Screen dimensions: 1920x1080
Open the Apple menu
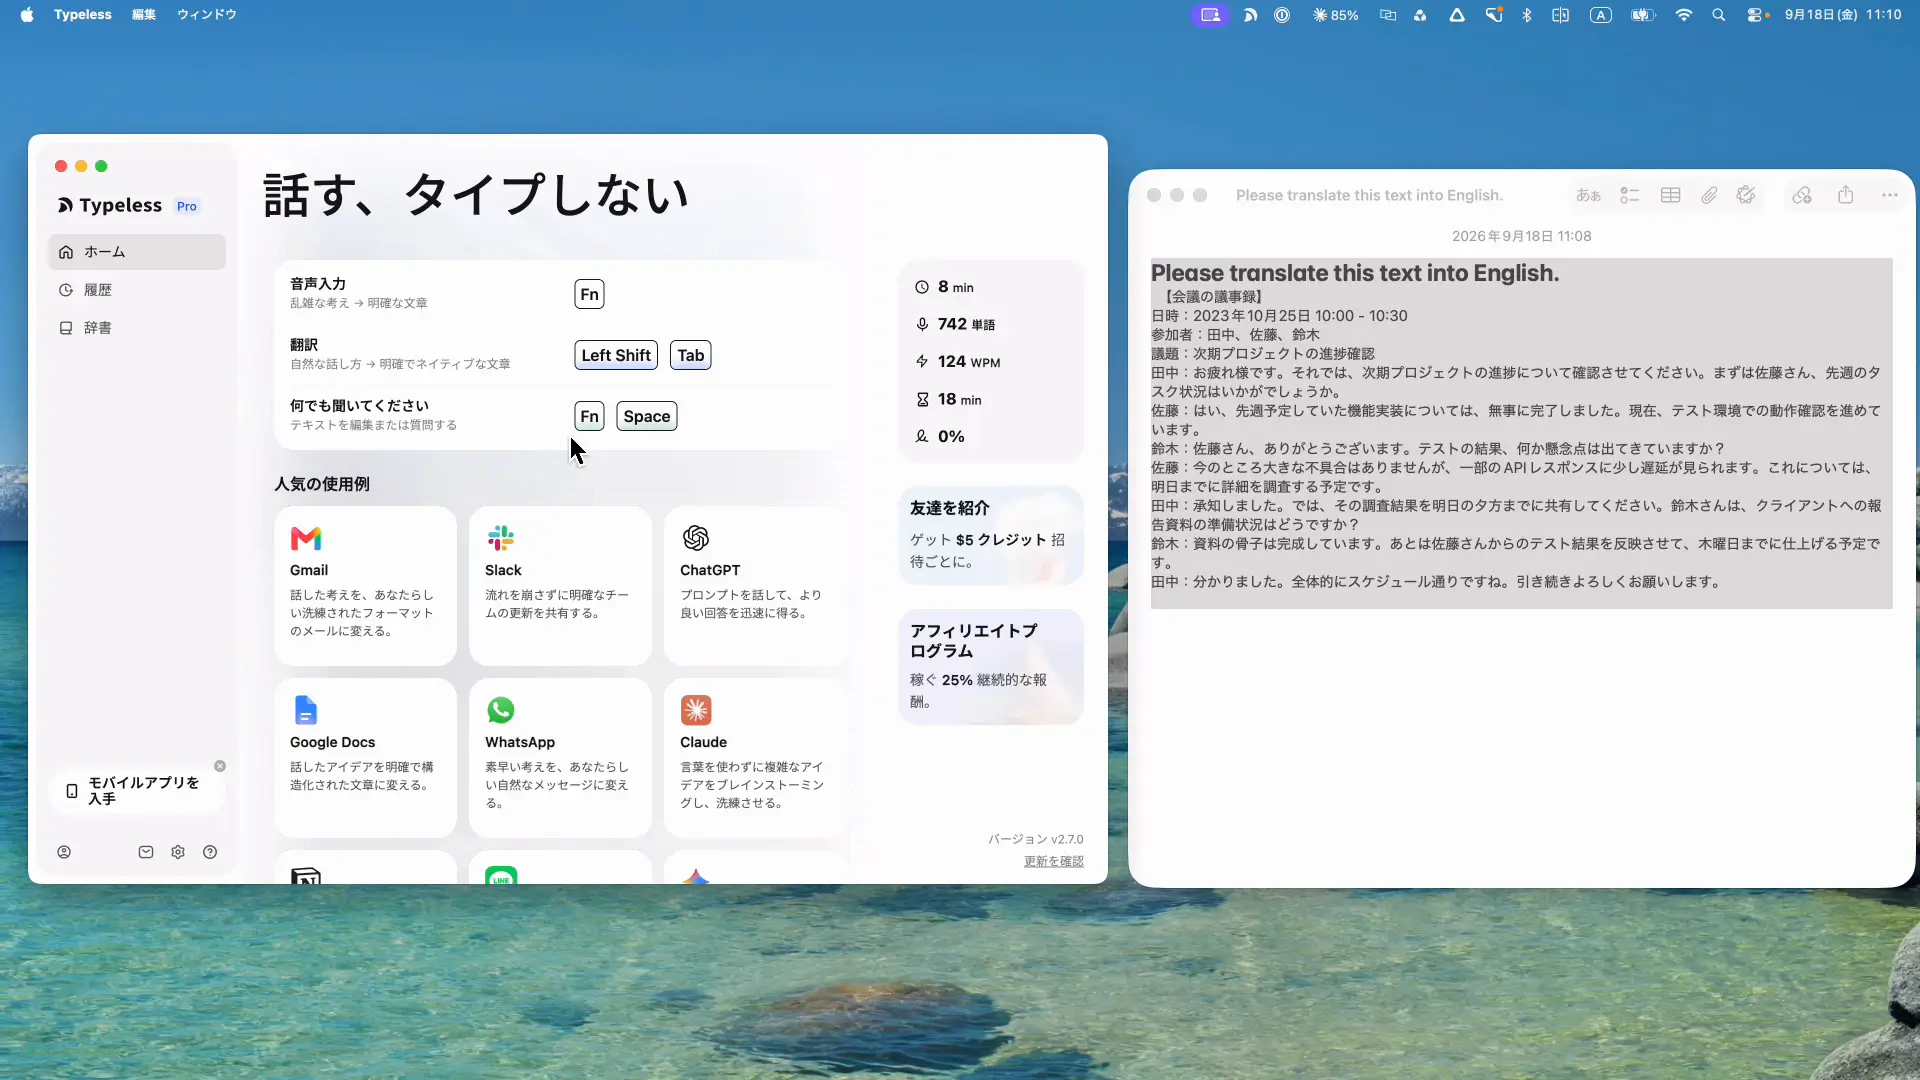[27, 15]
